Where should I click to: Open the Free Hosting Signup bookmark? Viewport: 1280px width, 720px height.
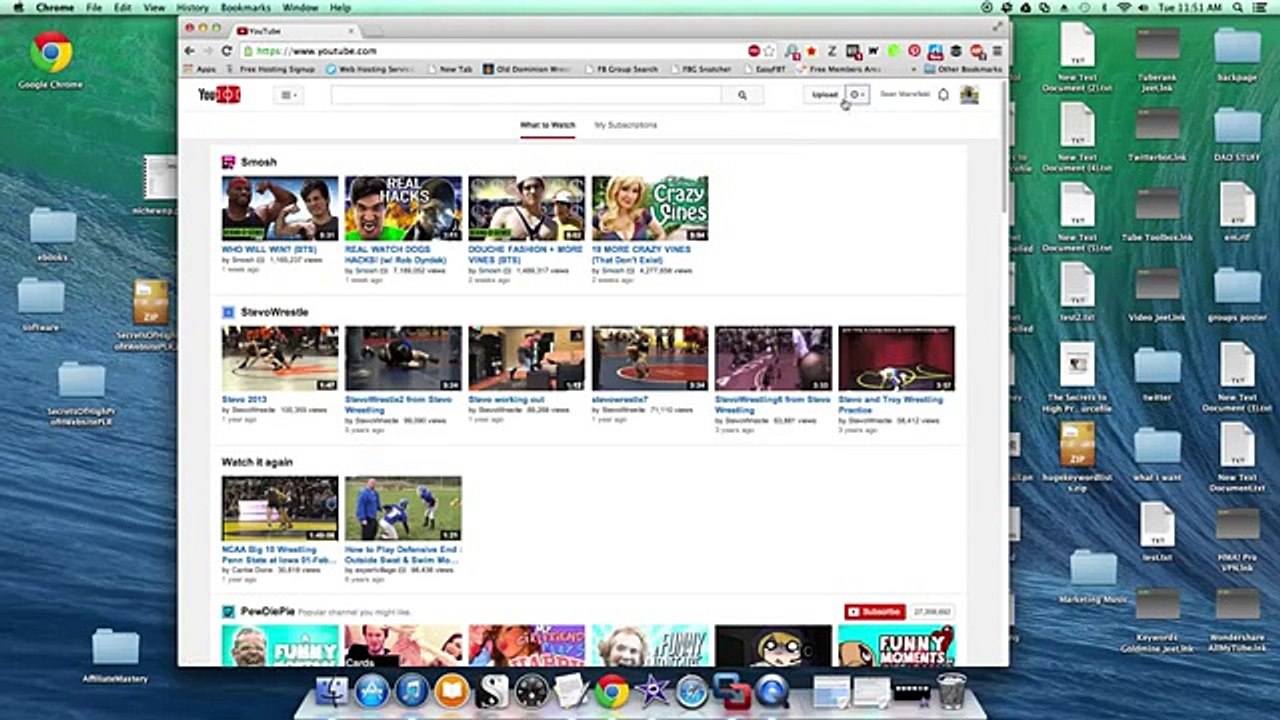point(270,69)
